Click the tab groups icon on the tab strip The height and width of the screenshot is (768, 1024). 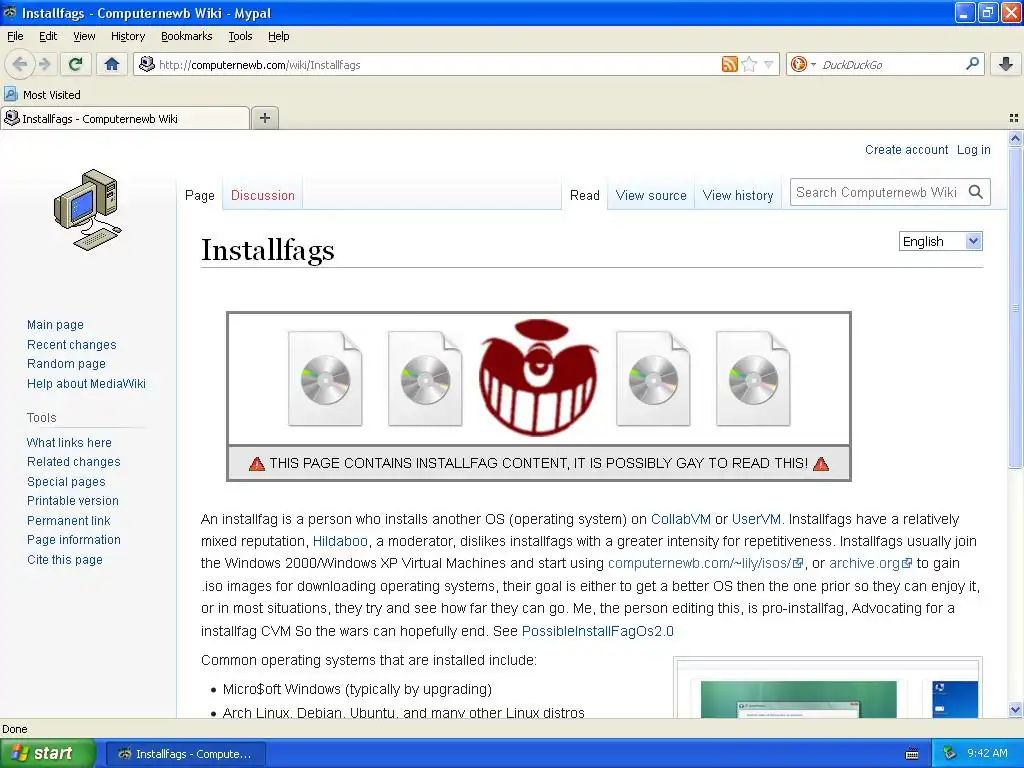coord(1014,118)
